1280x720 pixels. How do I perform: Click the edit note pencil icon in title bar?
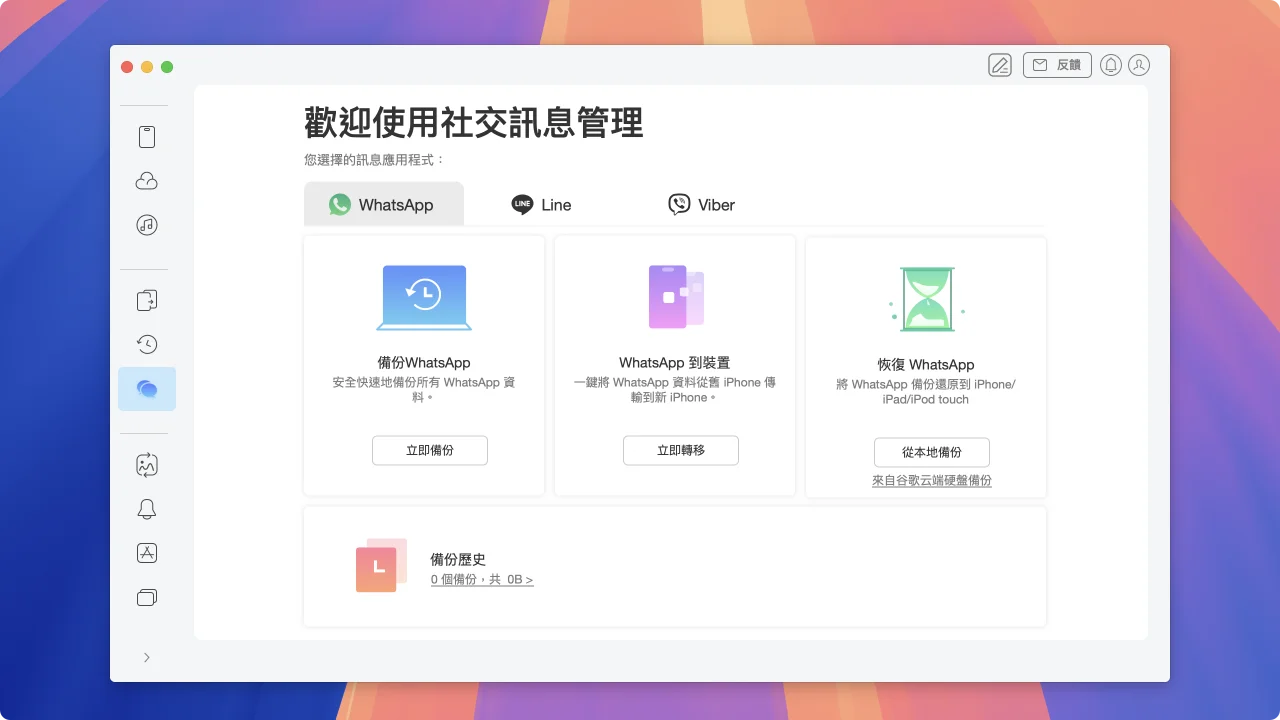1000,65
